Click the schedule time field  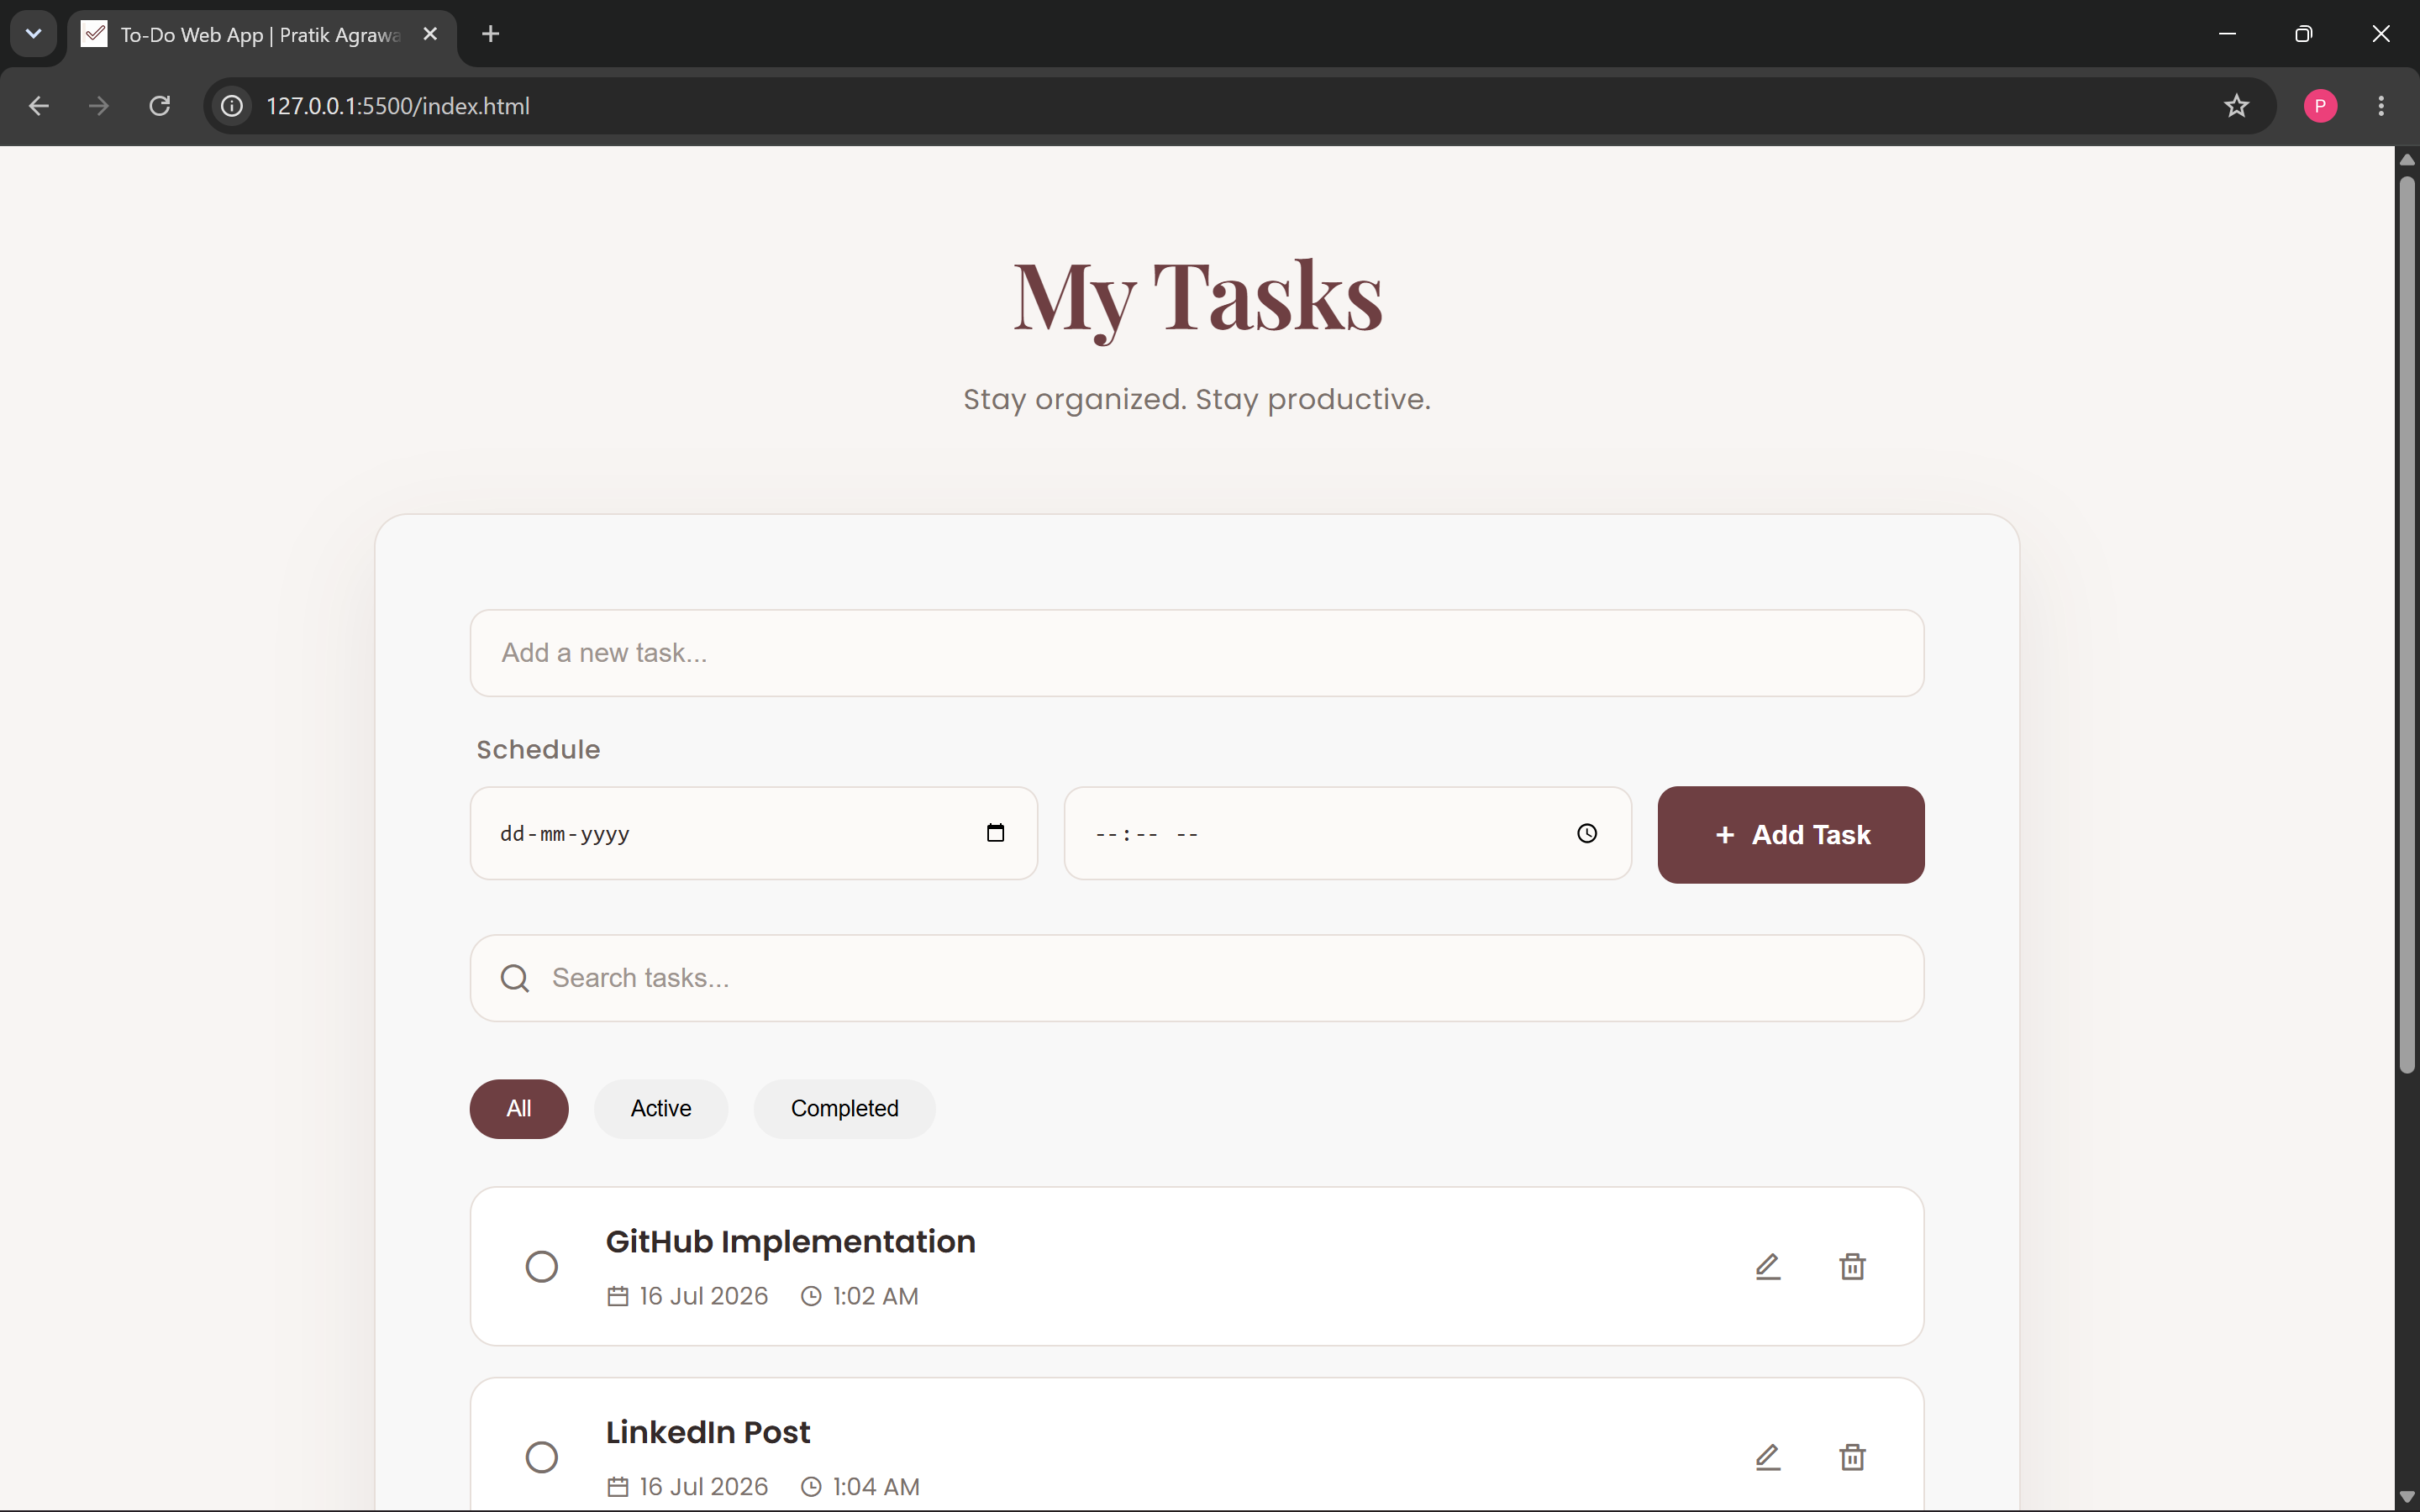[x=1348, y=833]
